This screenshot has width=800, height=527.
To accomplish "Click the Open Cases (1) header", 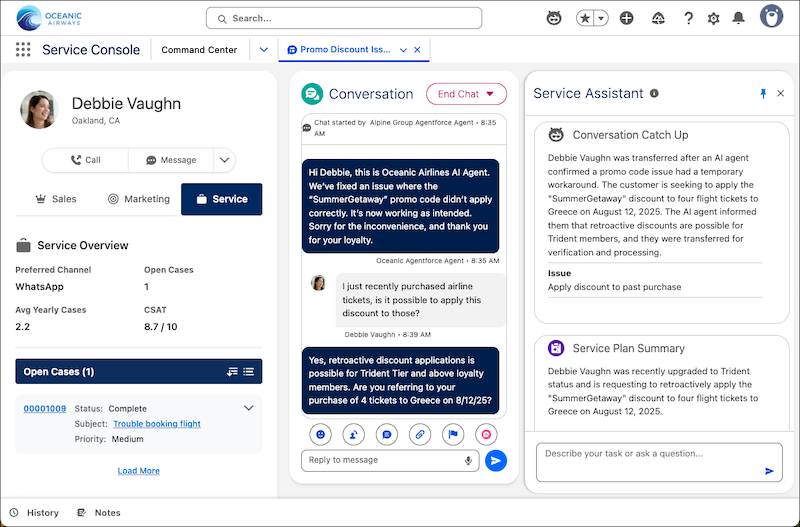I will tap(139, 371).
